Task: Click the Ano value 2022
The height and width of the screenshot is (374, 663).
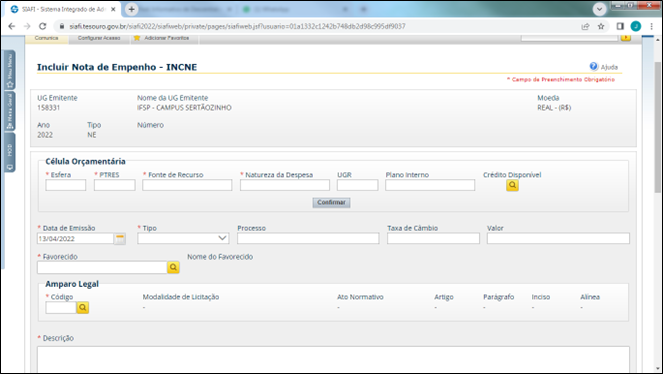Action: pos(45,135)
